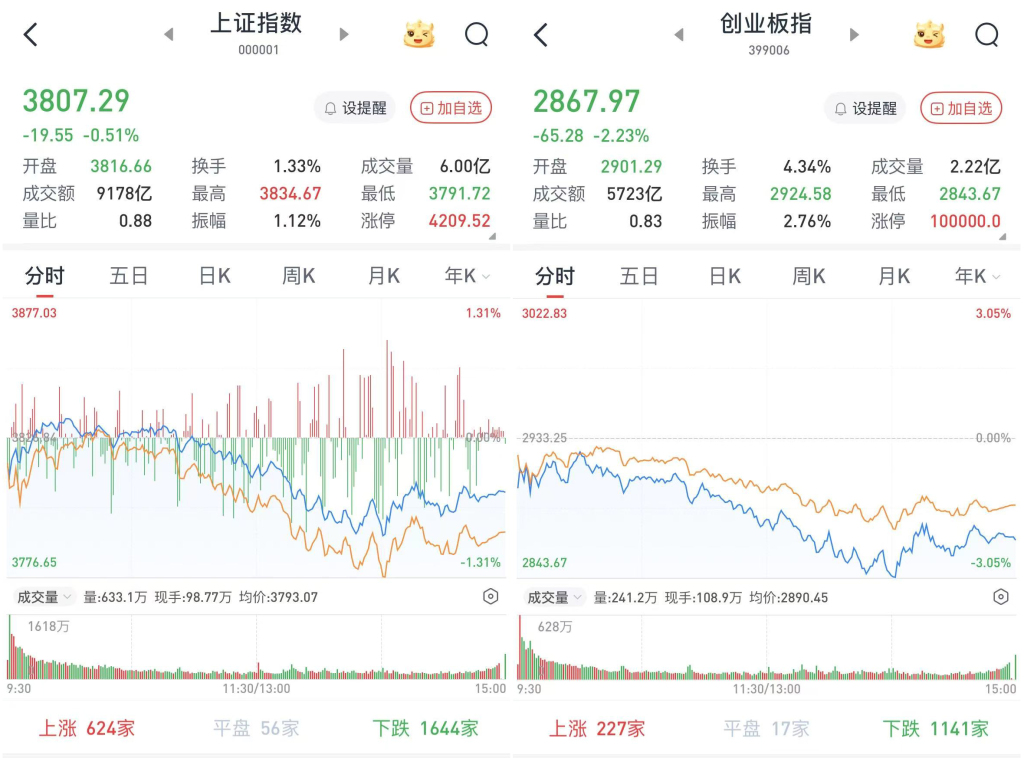
Task: Go to next index from 上证指数
Action: pos(344,35)
